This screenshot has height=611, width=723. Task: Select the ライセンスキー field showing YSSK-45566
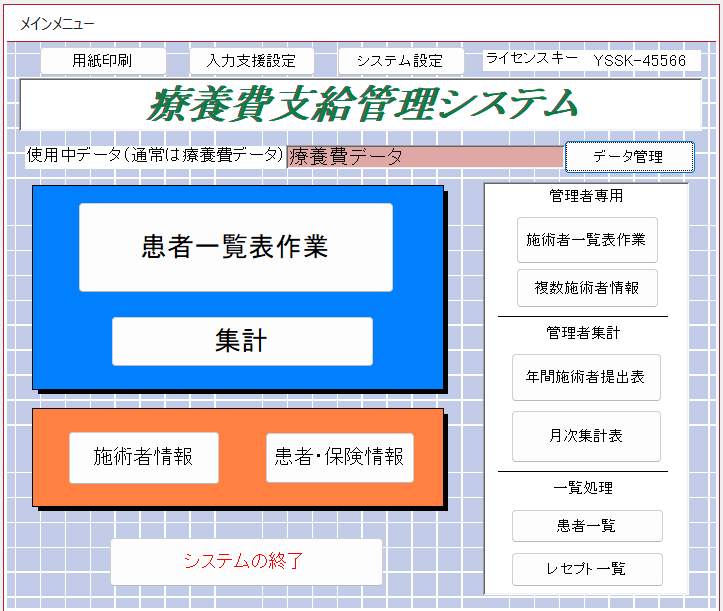tap(639, 60)
